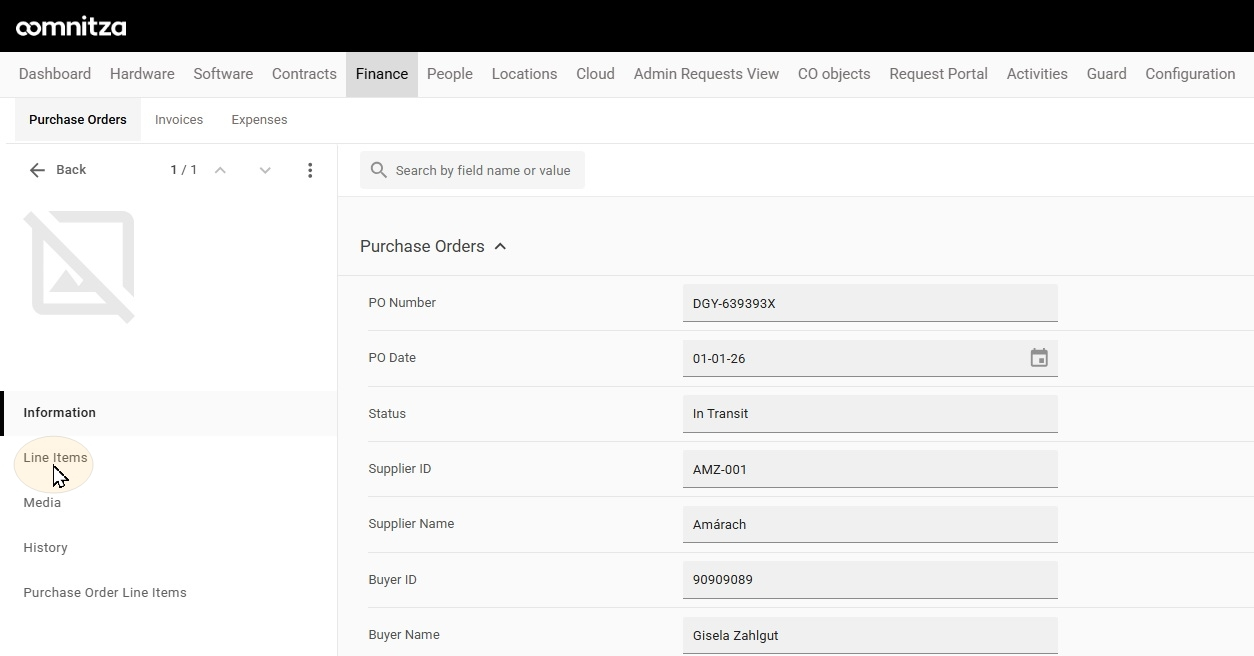The width and height of the screenshot is (1254, 656).
Task: Click the PO Number field
Action: pos(870,303)
